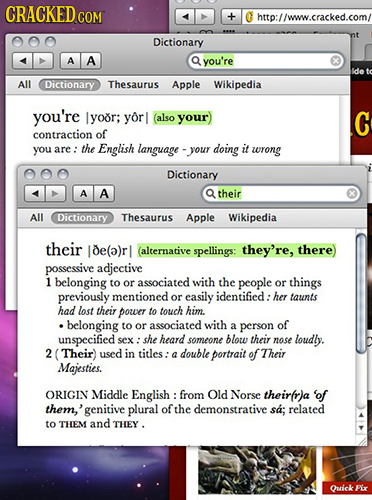Click the Safari add bookmark plus button
372x500 pixels.
[231, 16]
